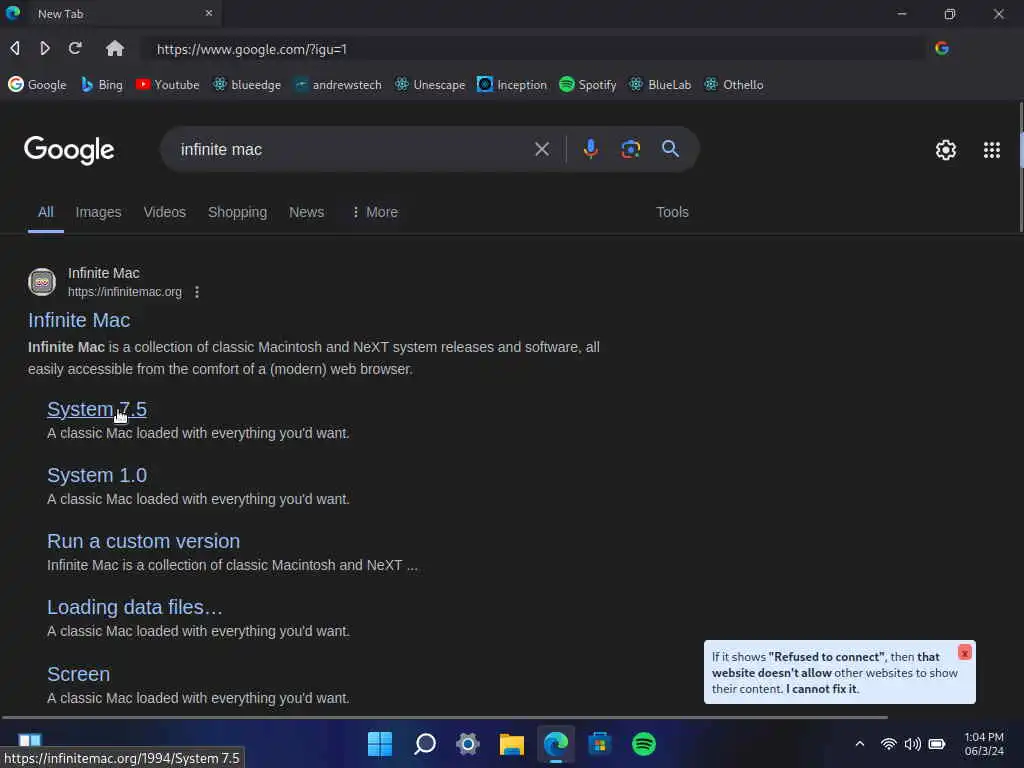1024x768 pixels.
Task: Open the clock showing 1:04 PM
Action: coord(984,744)
